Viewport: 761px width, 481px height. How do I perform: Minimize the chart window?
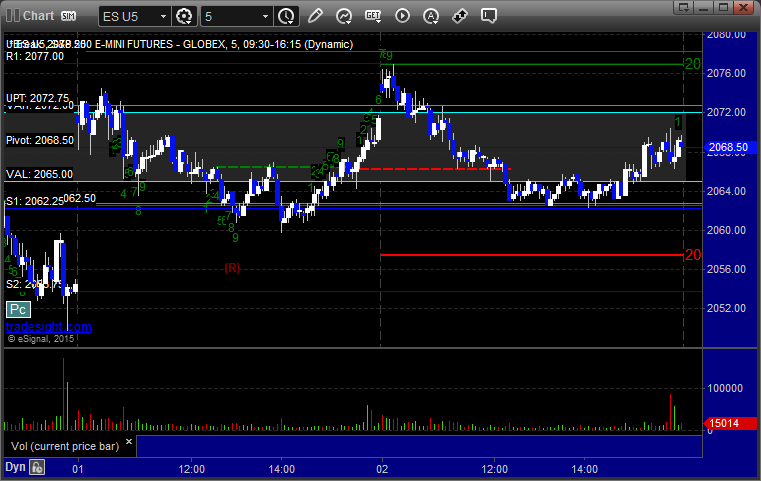pyautogui.click(x=704, y=7)
